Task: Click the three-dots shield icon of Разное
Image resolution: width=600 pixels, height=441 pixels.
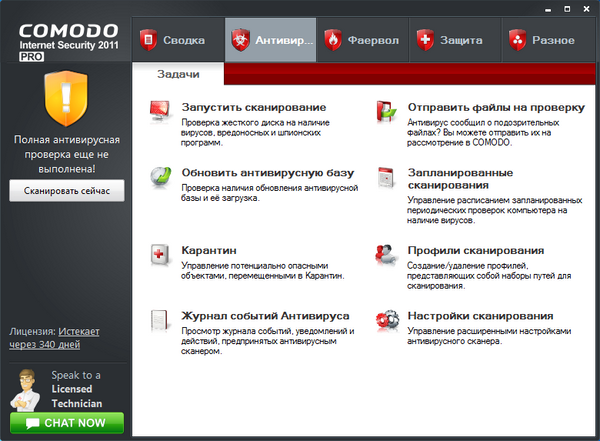Action: 517,40
